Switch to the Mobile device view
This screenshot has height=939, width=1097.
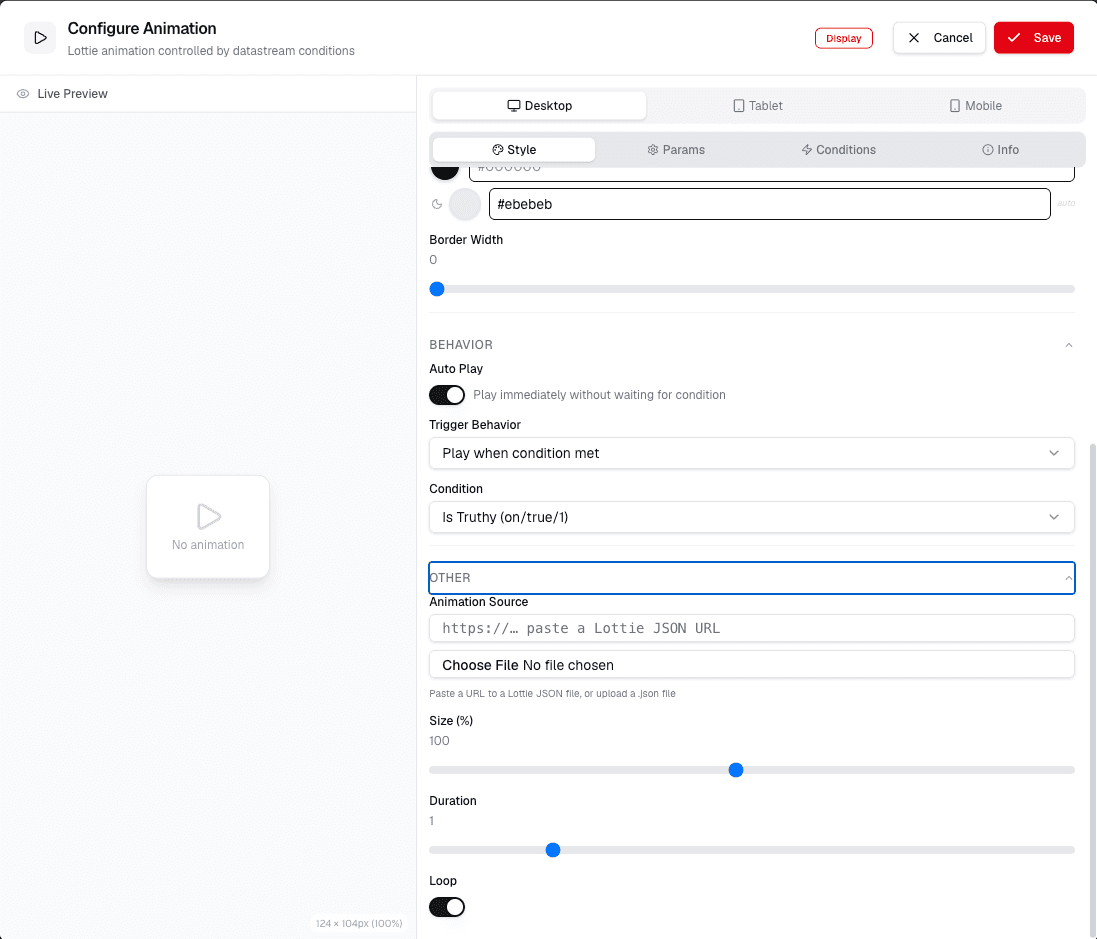pyautogui.click(x=975, y=106)
